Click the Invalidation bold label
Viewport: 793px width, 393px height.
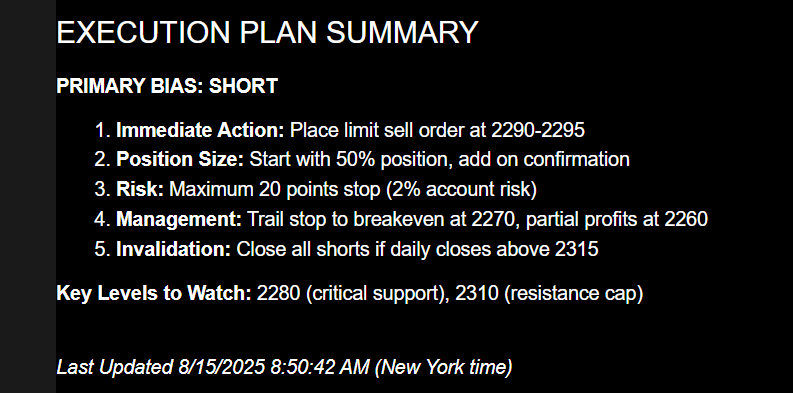point(173,249)
